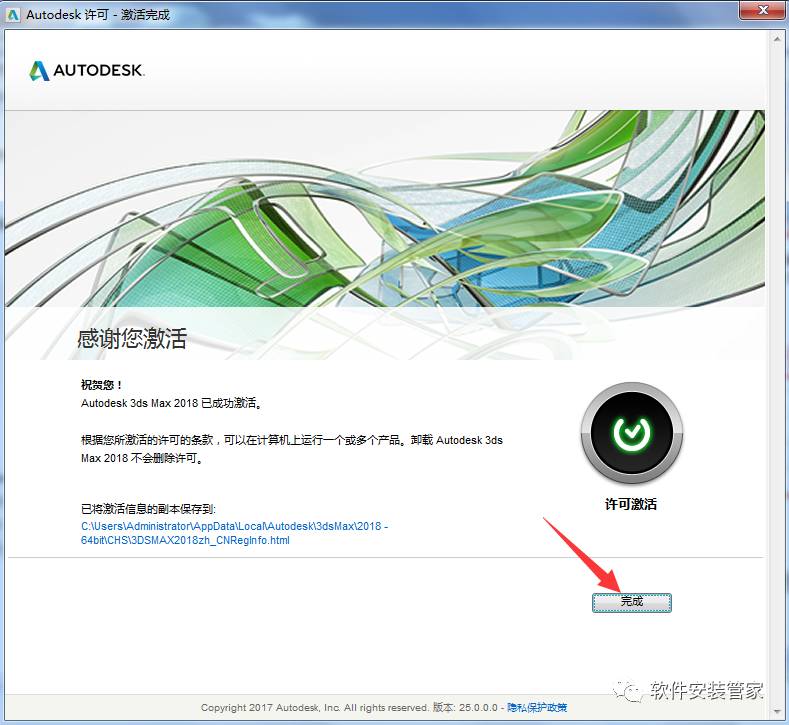789x725 pixels.
Task: Open the 隐私保护政策 link
Action: point(537,707)
